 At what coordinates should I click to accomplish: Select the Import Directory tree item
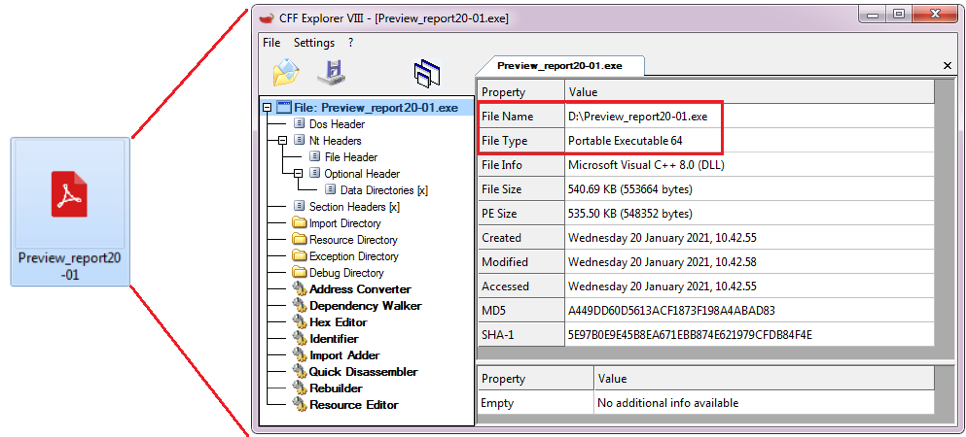click(344, 223)
